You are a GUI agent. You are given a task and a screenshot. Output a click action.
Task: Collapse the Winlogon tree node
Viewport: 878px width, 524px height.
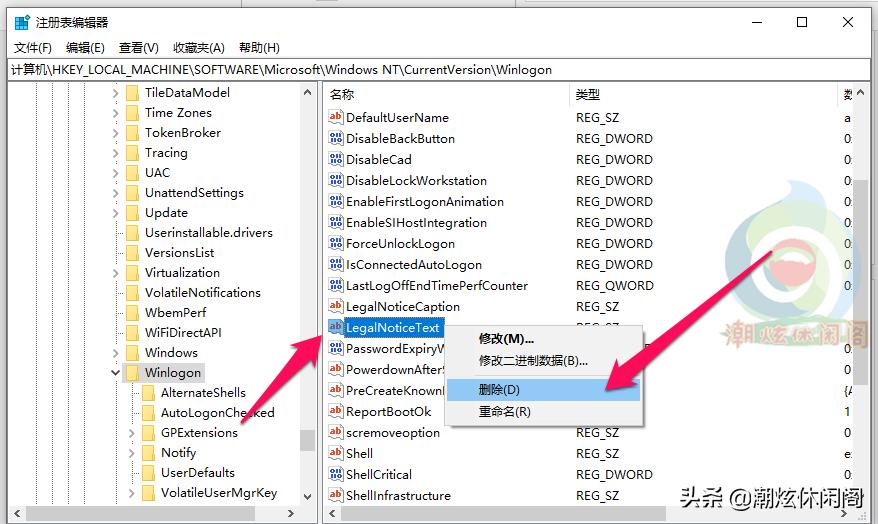coord(116,373)
